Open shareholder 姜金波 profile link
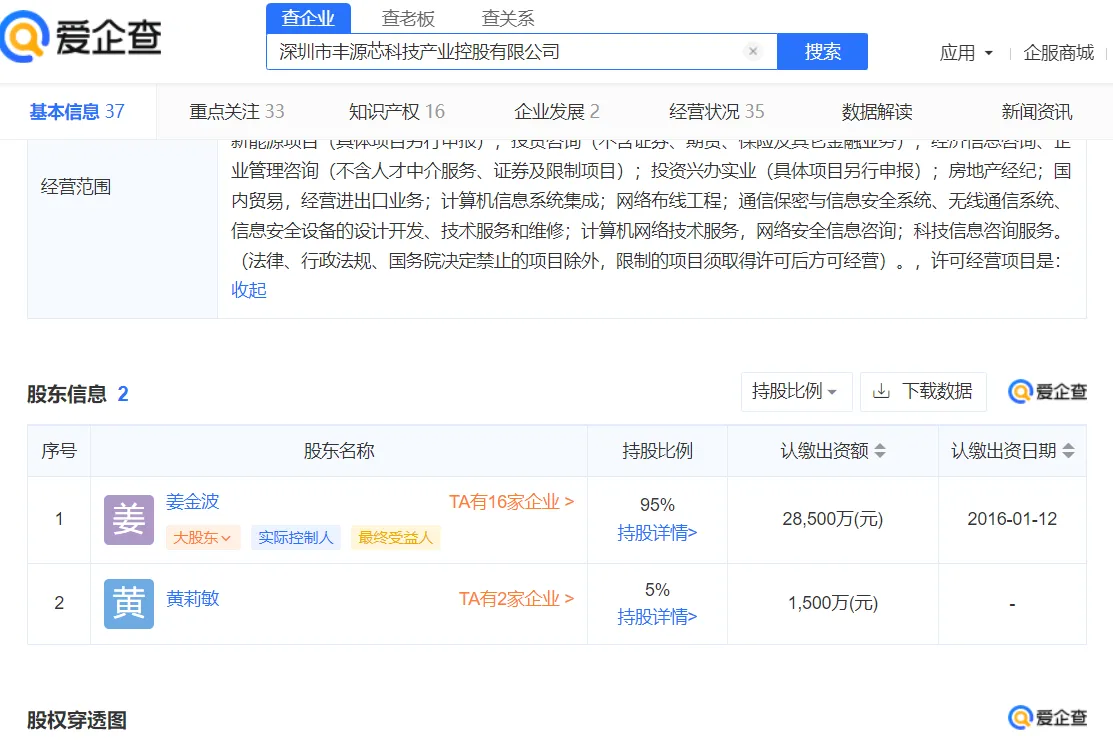 coord(192,502)
